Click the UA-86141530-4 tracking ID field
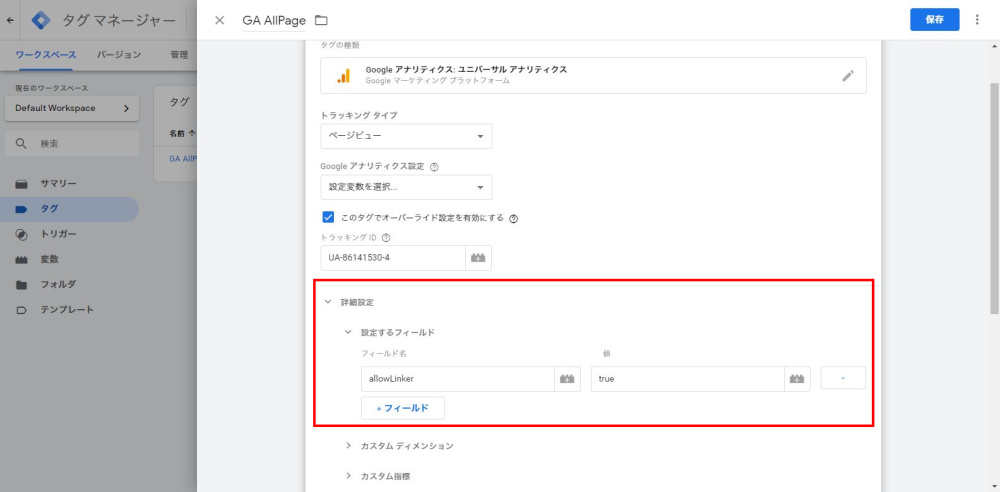This screenshot has height=492, width=1000. (x=394, y=258)
